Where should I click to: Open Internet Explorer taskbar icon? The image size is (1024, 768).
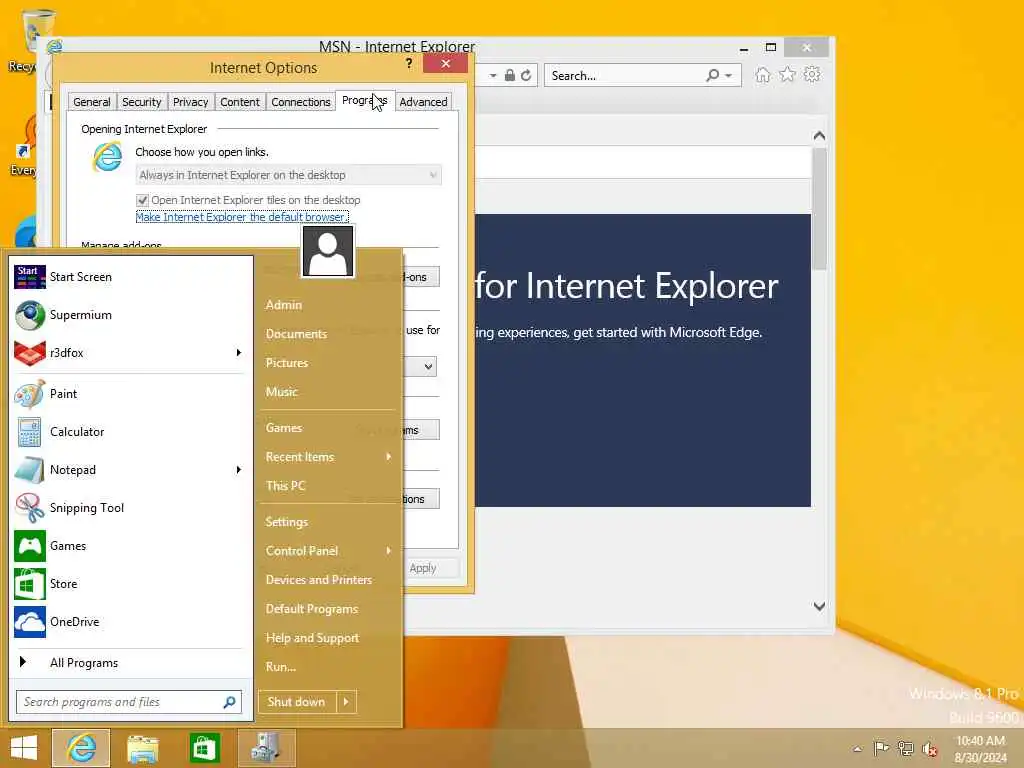(x=81, y=748)
